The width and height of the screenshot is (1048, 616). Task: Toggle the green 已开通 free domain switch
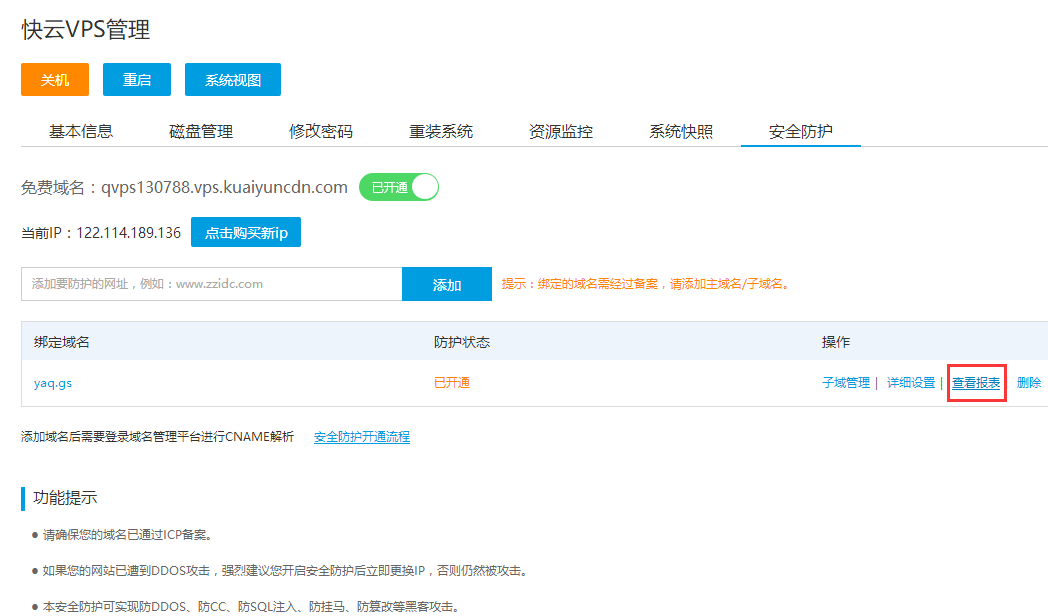click(x=399, y=187)
